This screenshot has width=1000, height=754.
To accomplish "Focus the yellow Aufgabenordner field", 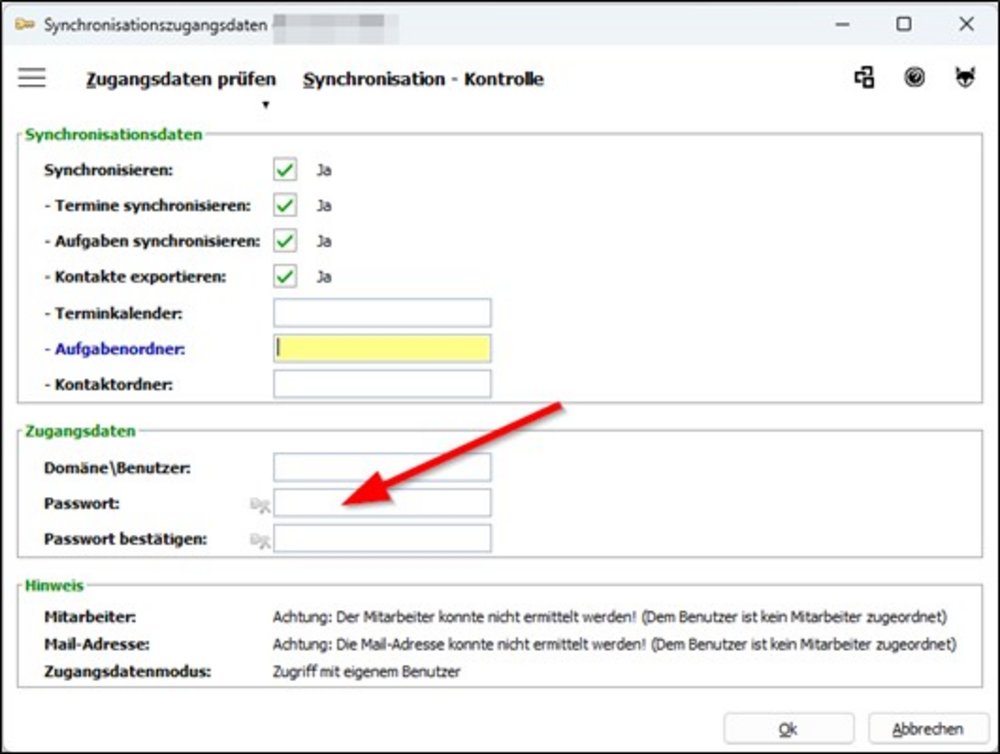I will pos(382,348).
